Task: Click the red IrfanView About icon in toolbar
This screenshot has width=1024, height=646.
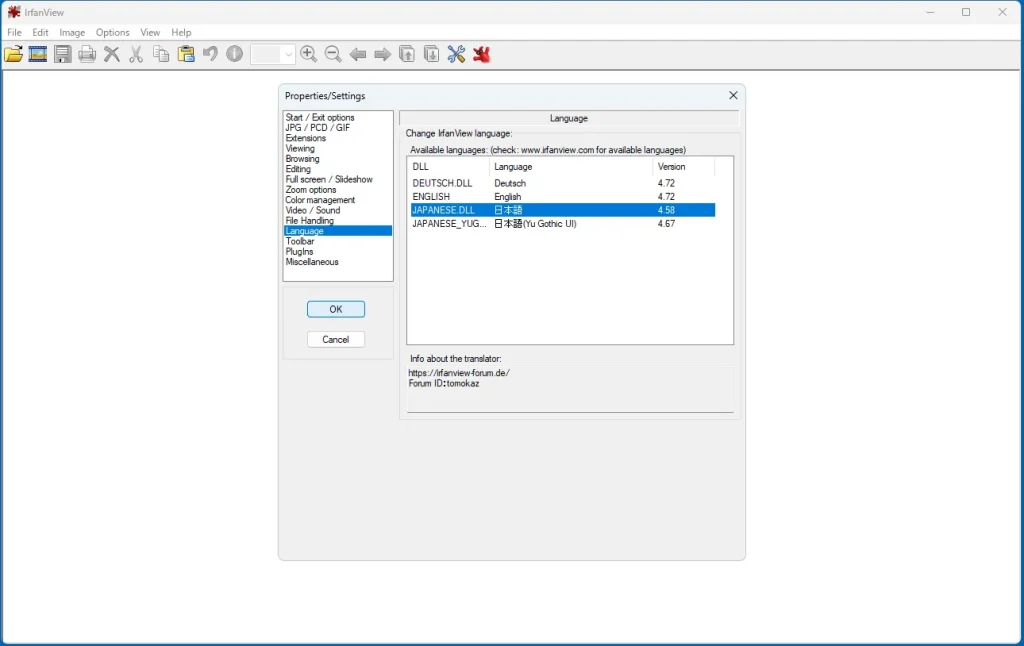Action: point(482,54)
